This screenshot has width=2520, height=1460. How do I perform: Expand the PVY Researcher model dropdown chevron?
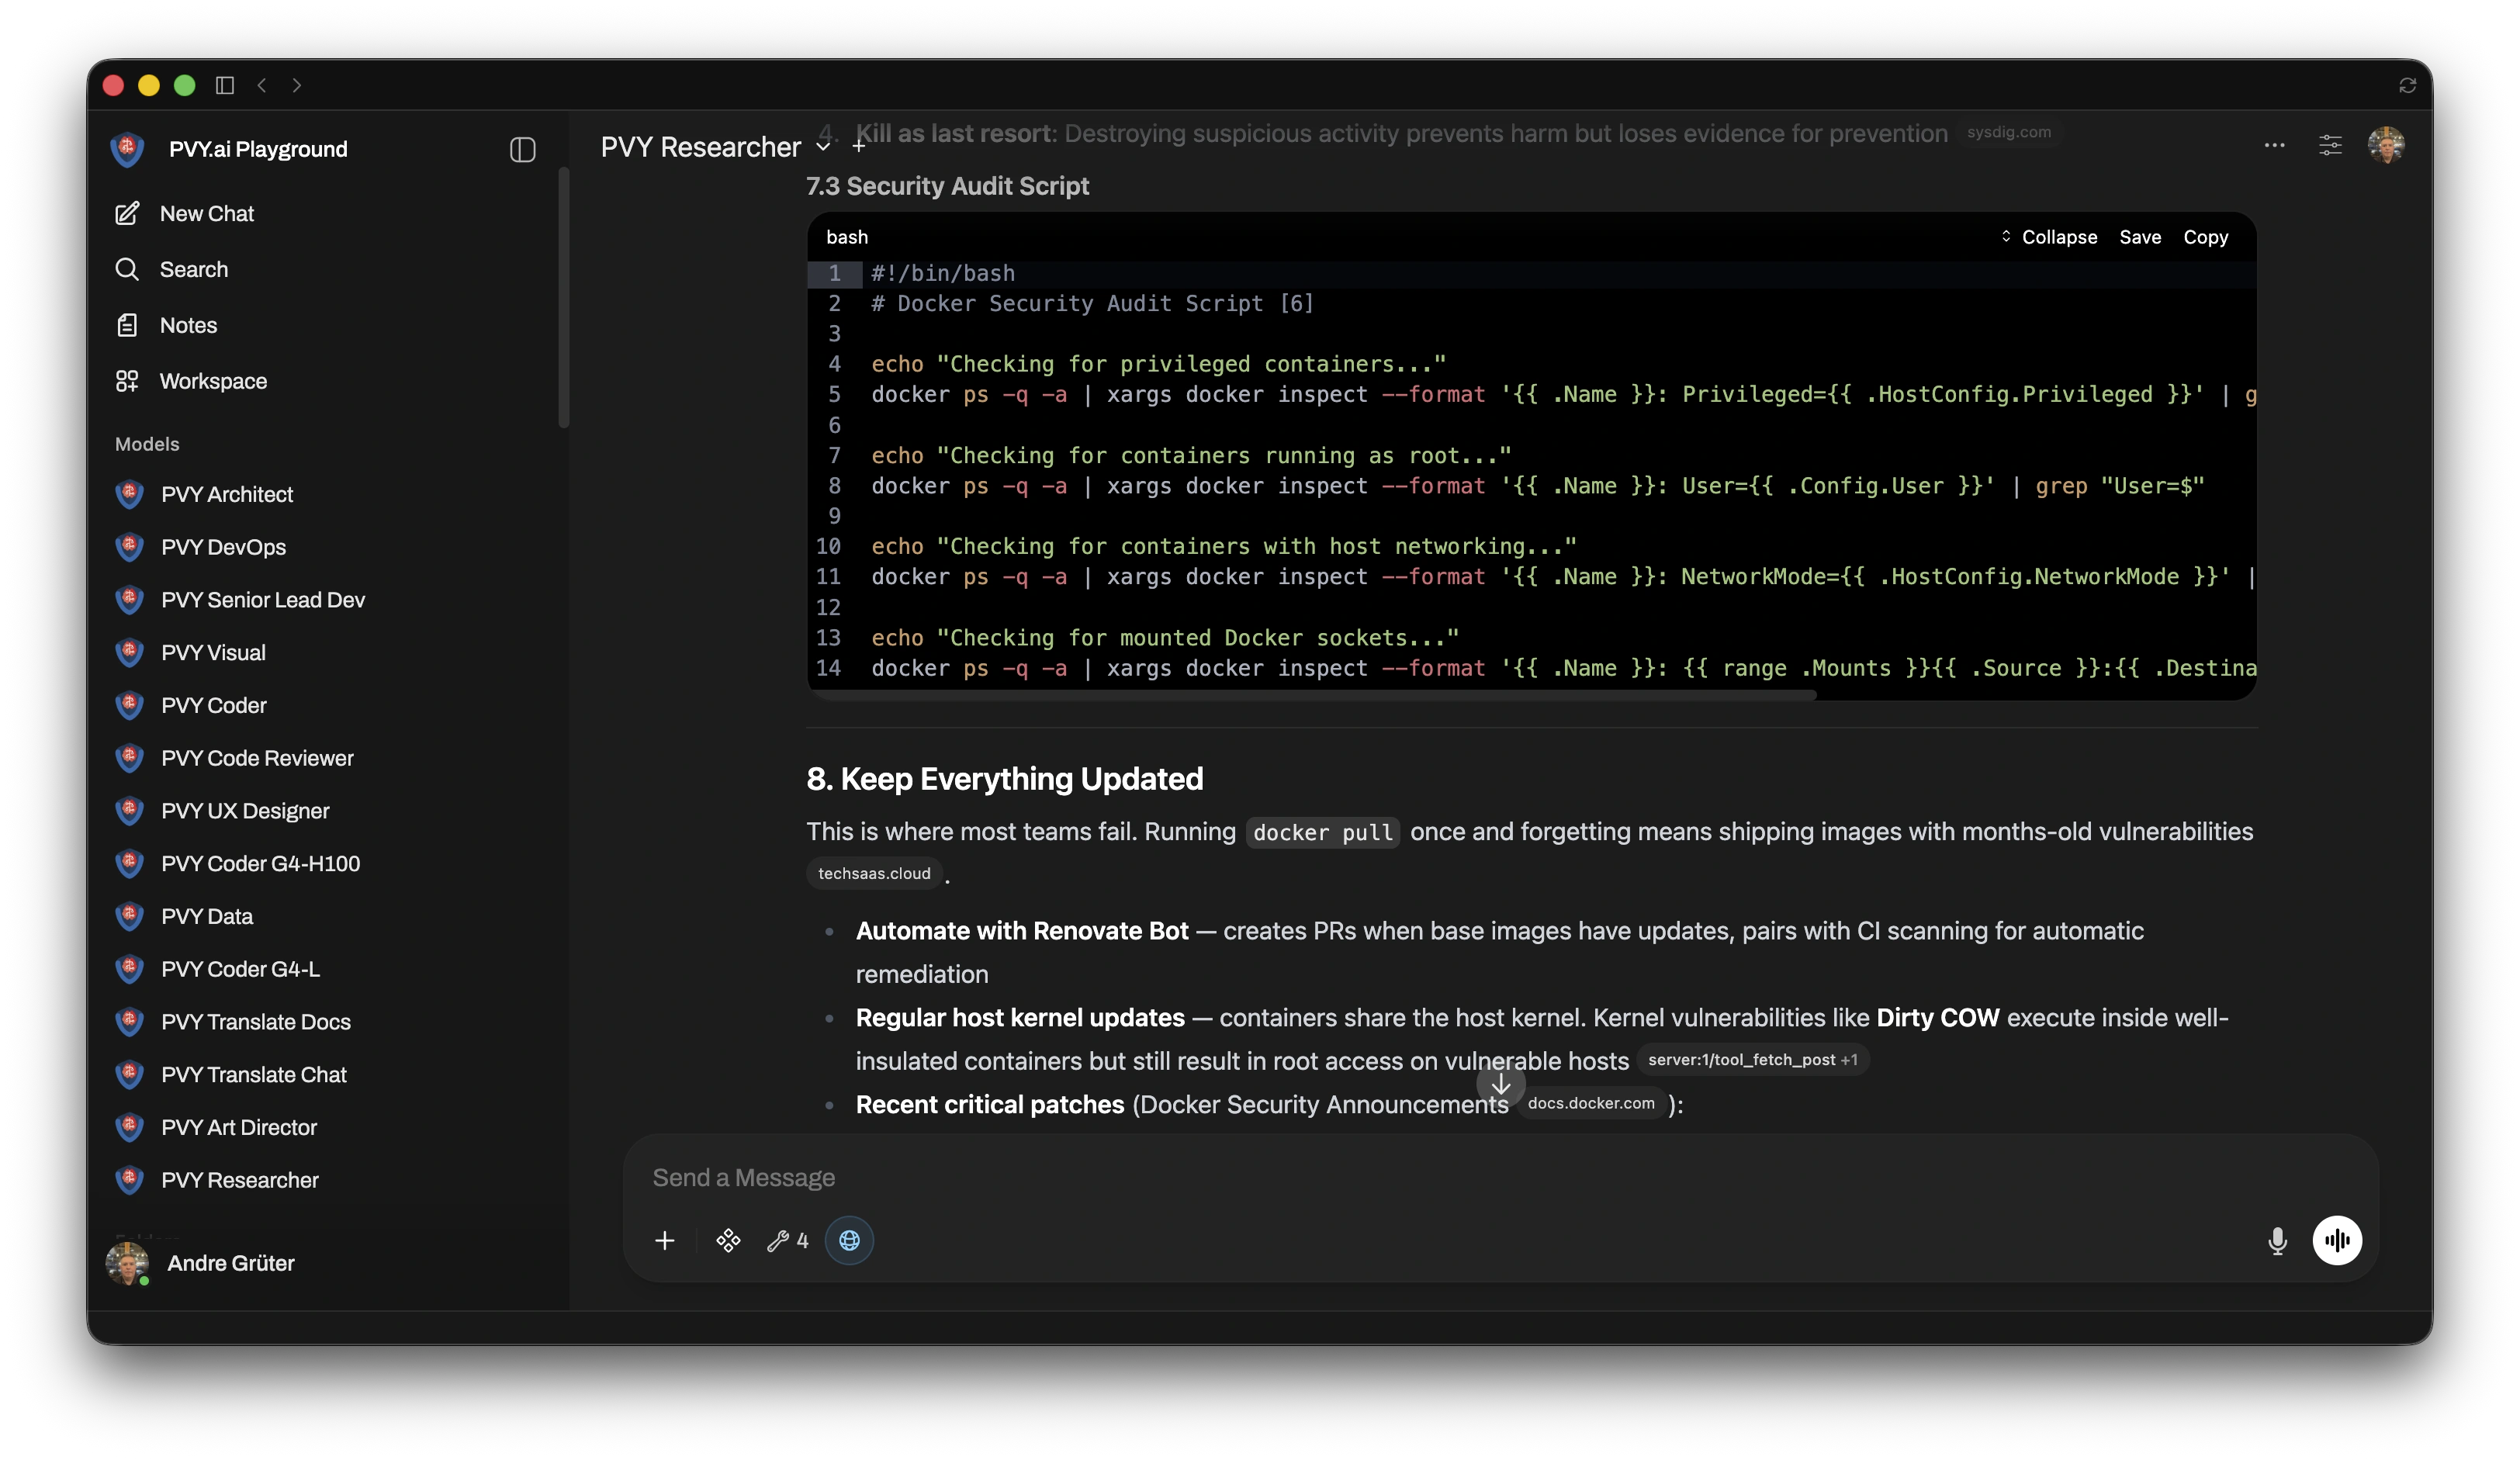(823, 147)
